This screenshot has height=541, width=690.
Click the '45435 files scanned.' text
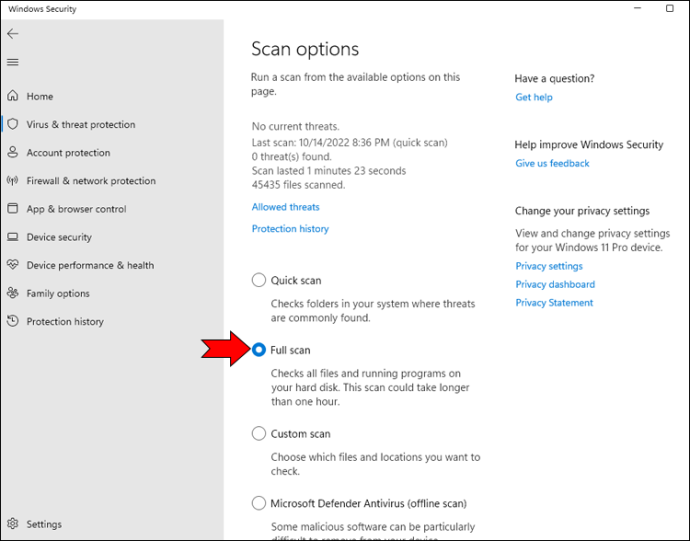[298, 185]
